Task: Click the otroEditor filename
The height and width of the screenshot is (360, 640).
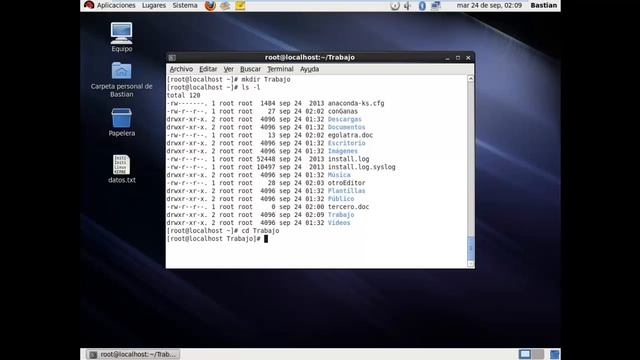Action: point(347,183)
